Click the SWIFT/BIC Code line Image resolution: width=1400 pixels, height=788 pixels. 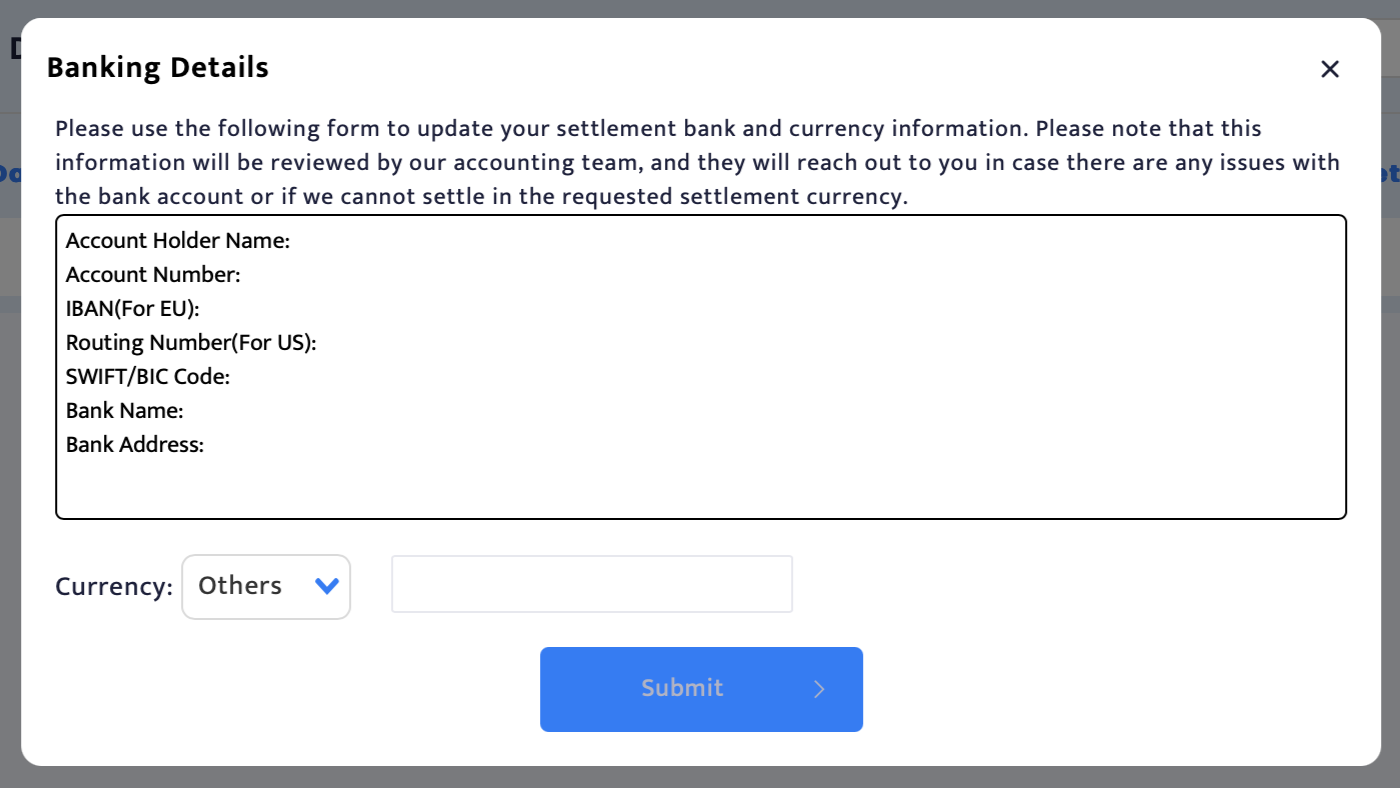pos(148,377)
